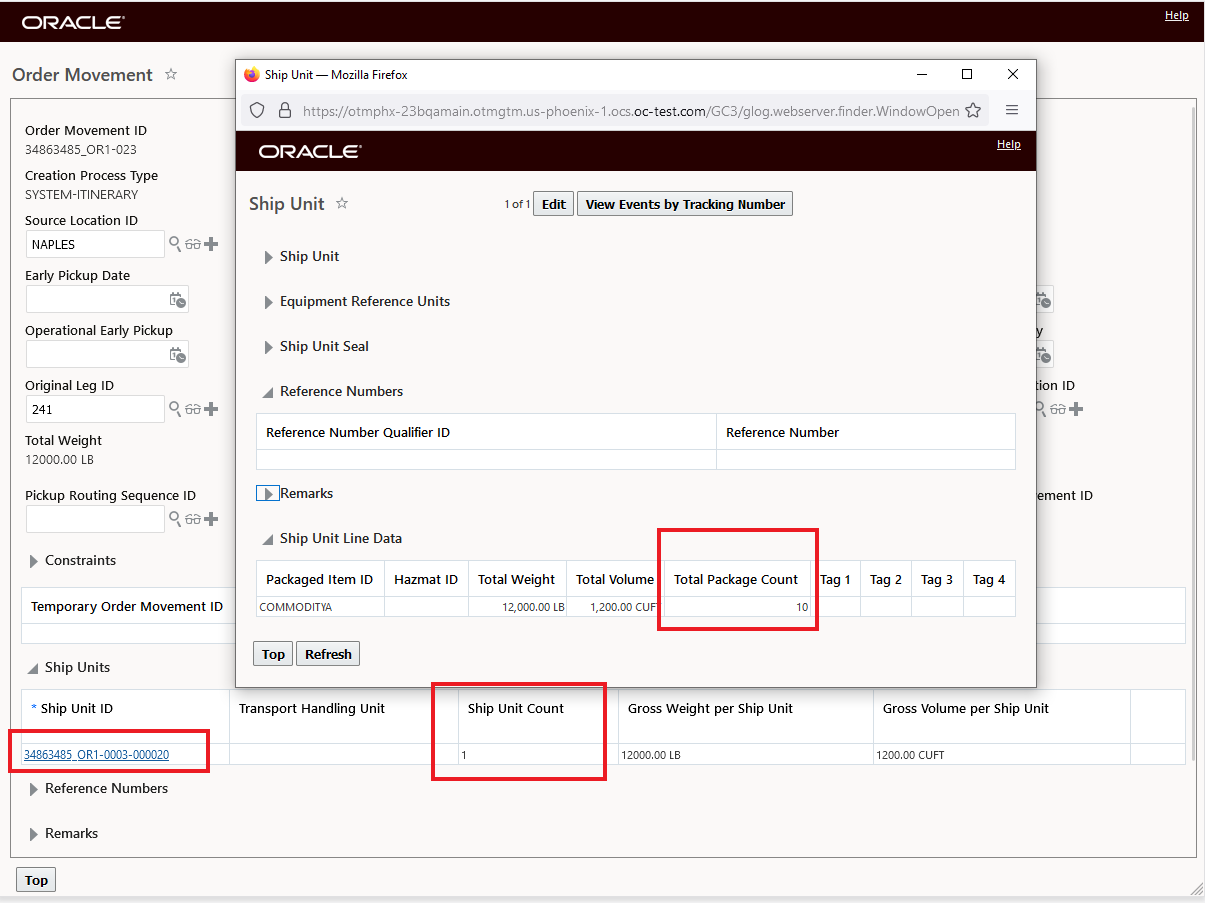Click the Hazmat ID column header

click(x=426, y=579)
